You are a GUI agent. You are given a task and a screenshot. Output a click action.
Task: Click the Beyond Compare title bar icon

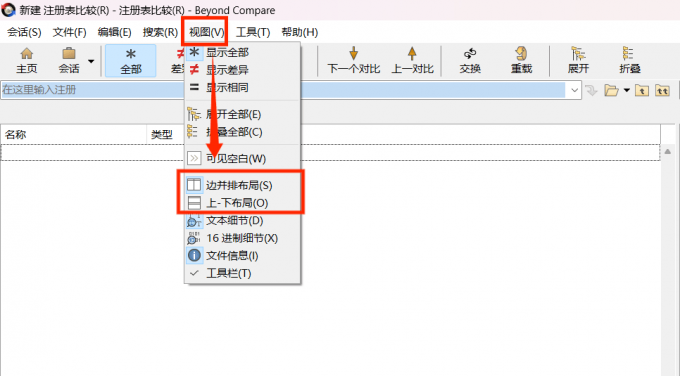point(9,10)
